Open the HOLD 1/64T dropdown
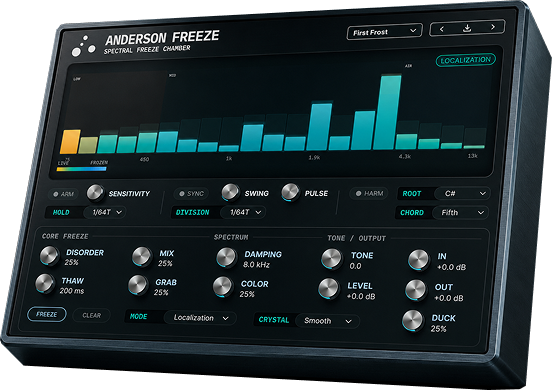 105,212
